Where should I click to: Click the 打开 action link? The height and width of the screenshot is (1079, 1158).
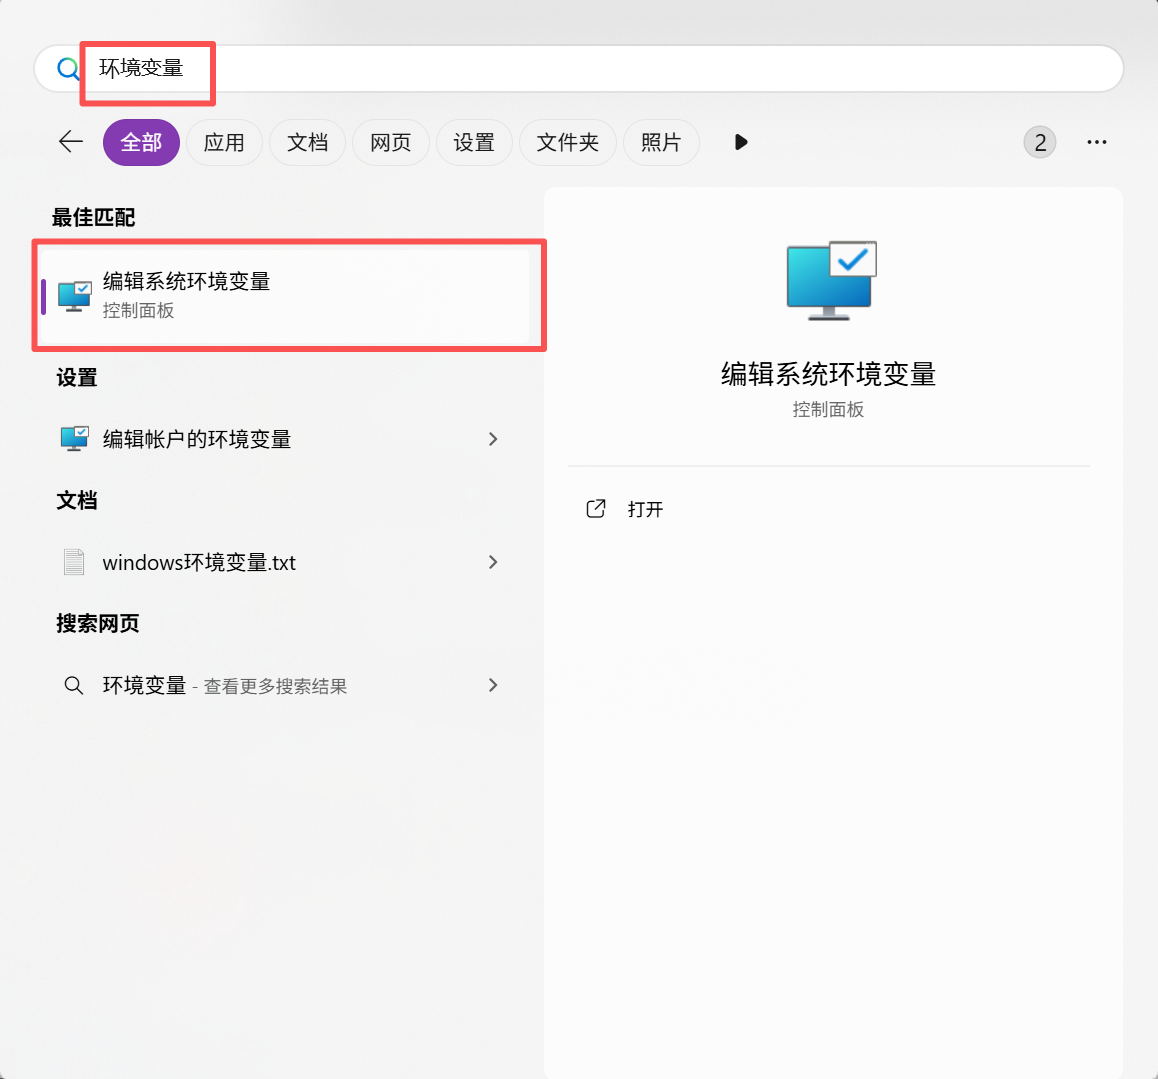645,508
